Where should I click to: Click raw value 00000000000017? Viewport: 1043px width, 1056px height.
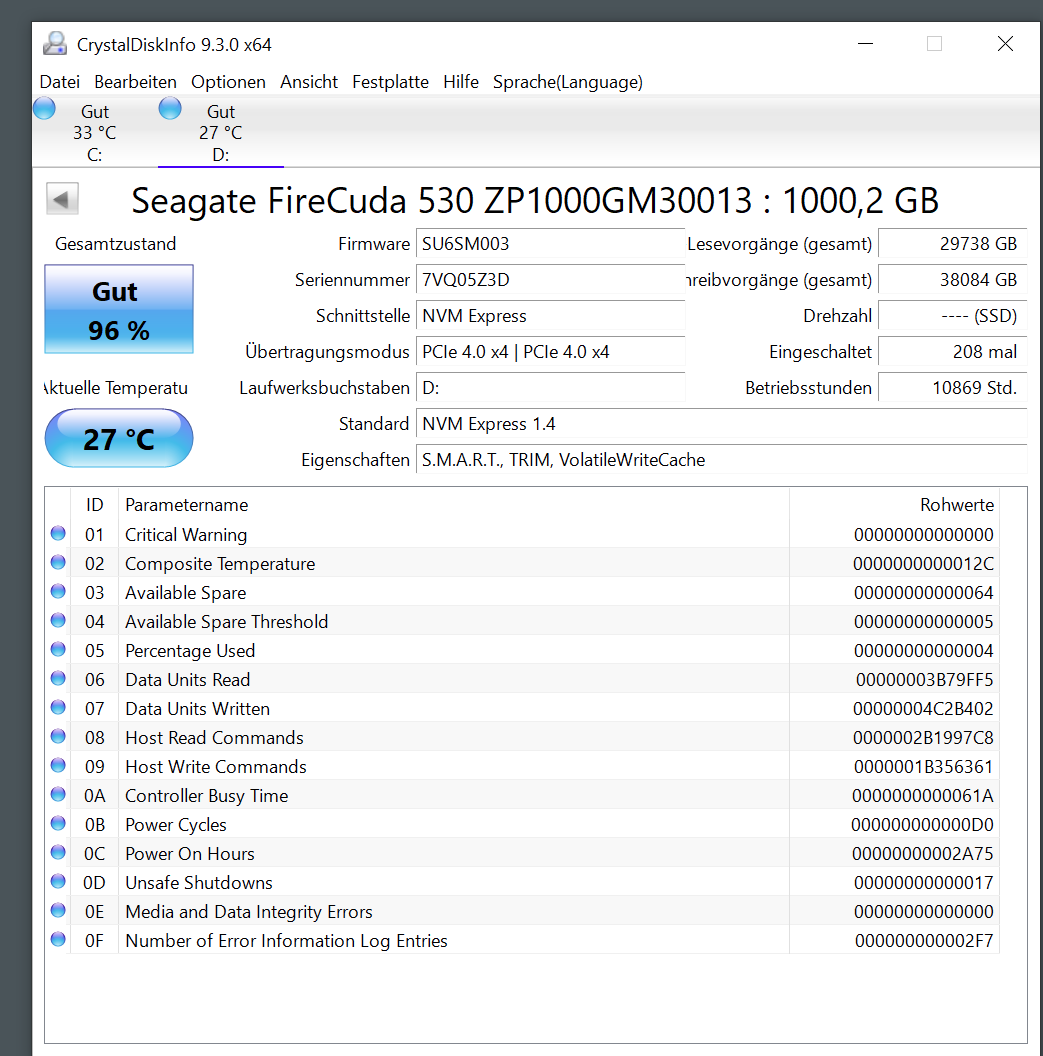point(924,882)
